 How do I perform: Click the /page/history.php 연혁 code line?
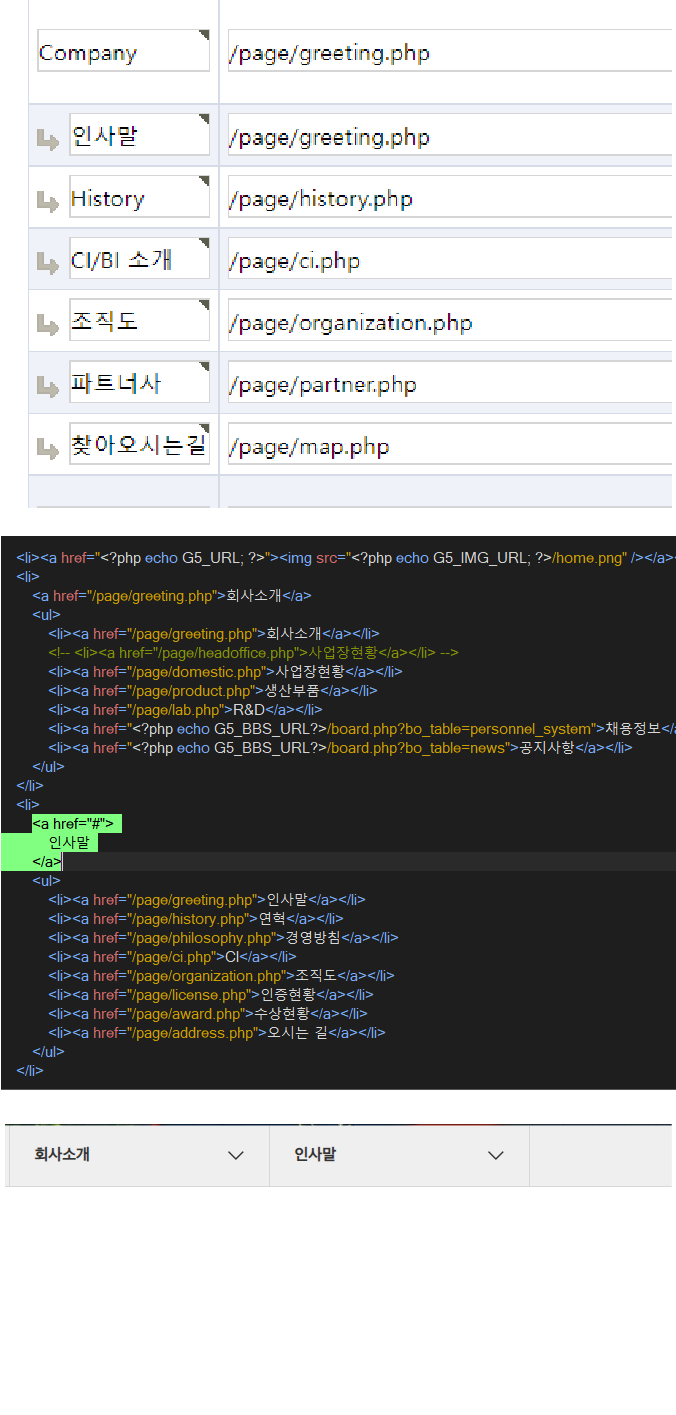pos(196,919)
